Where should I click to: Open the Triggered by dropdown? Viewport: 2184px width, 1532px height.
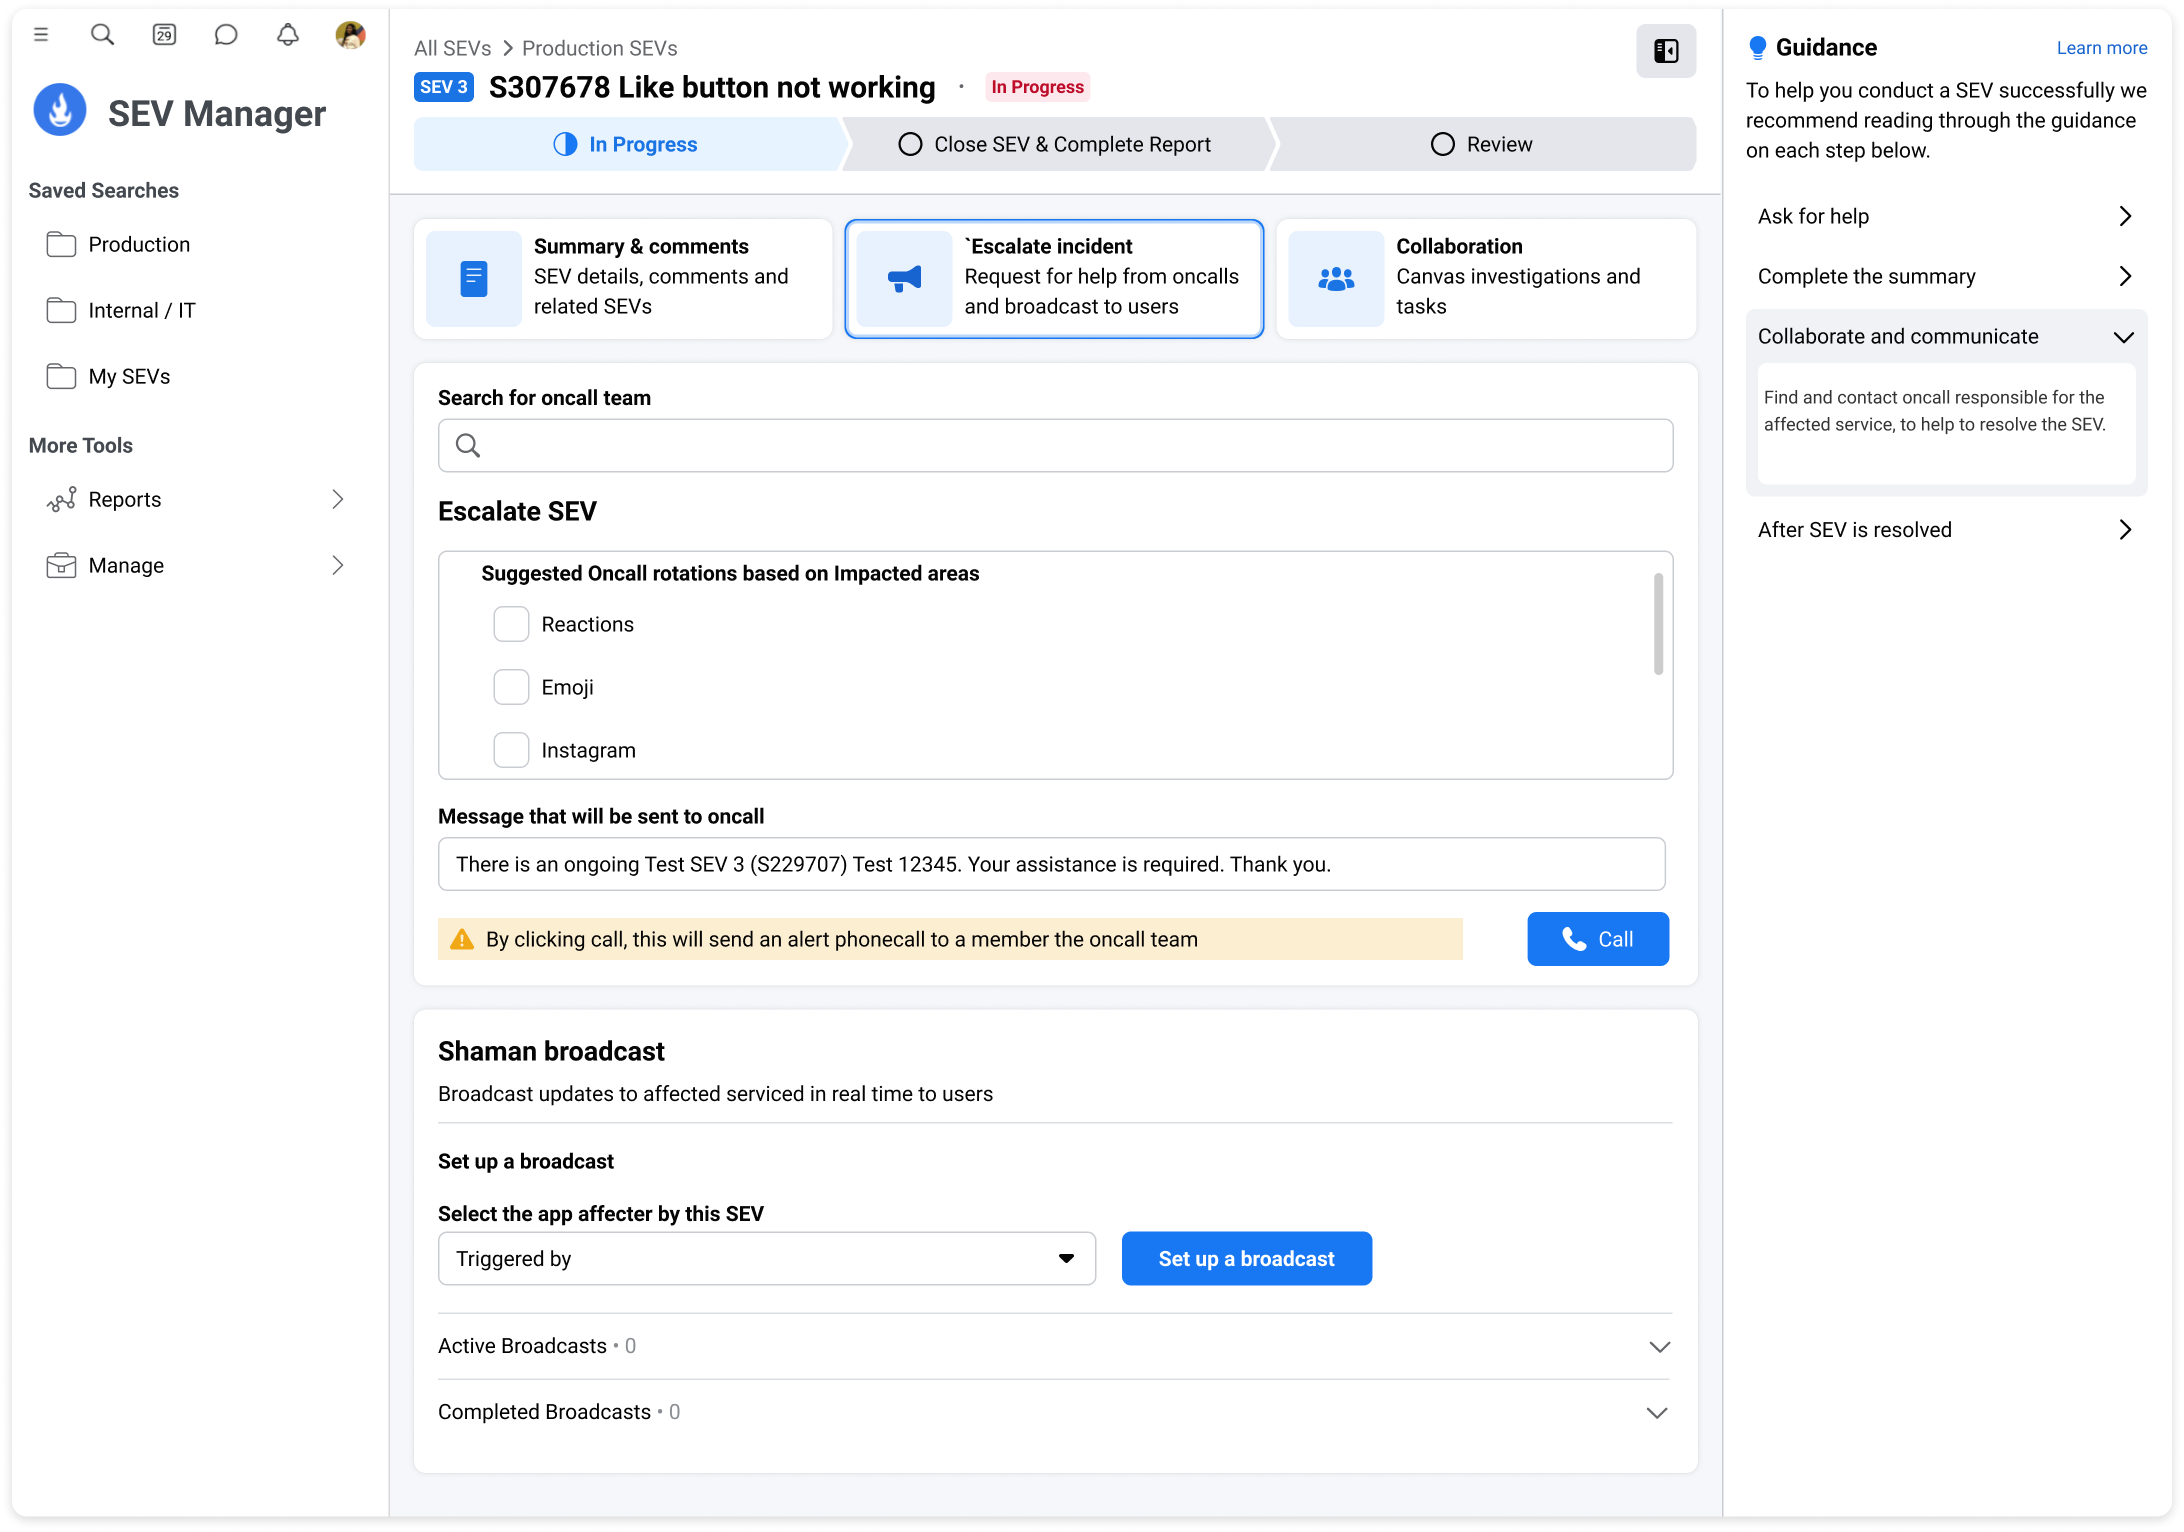tap(766, 1259)
